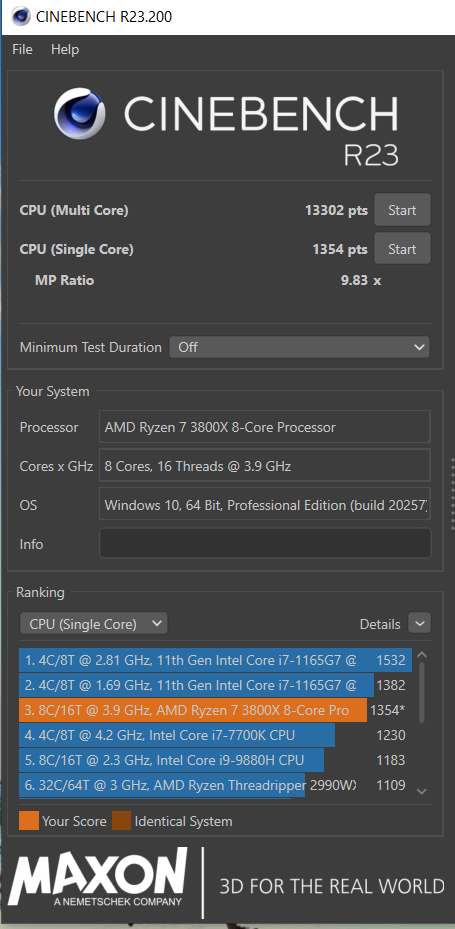Click the side panel drag handle dots
The width and height of the screenshot is (455, 929).
[x=453, y=494]
